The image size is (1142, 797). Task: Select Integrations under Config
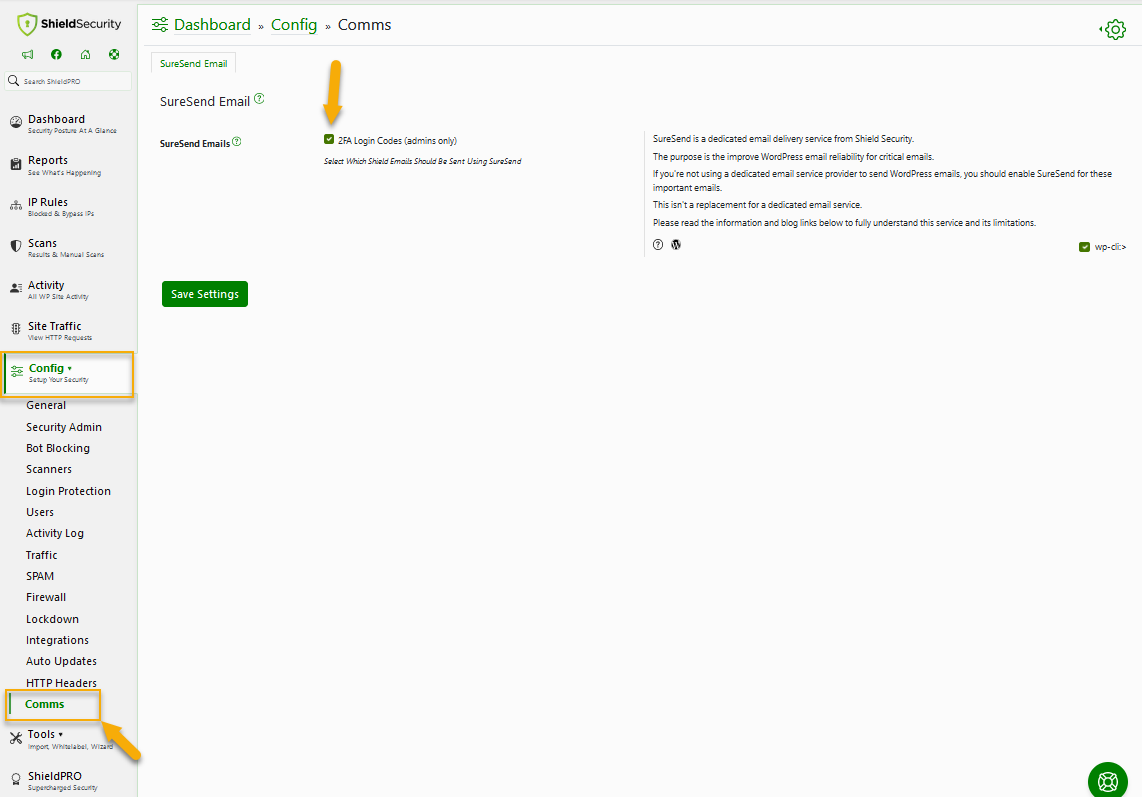58,640
